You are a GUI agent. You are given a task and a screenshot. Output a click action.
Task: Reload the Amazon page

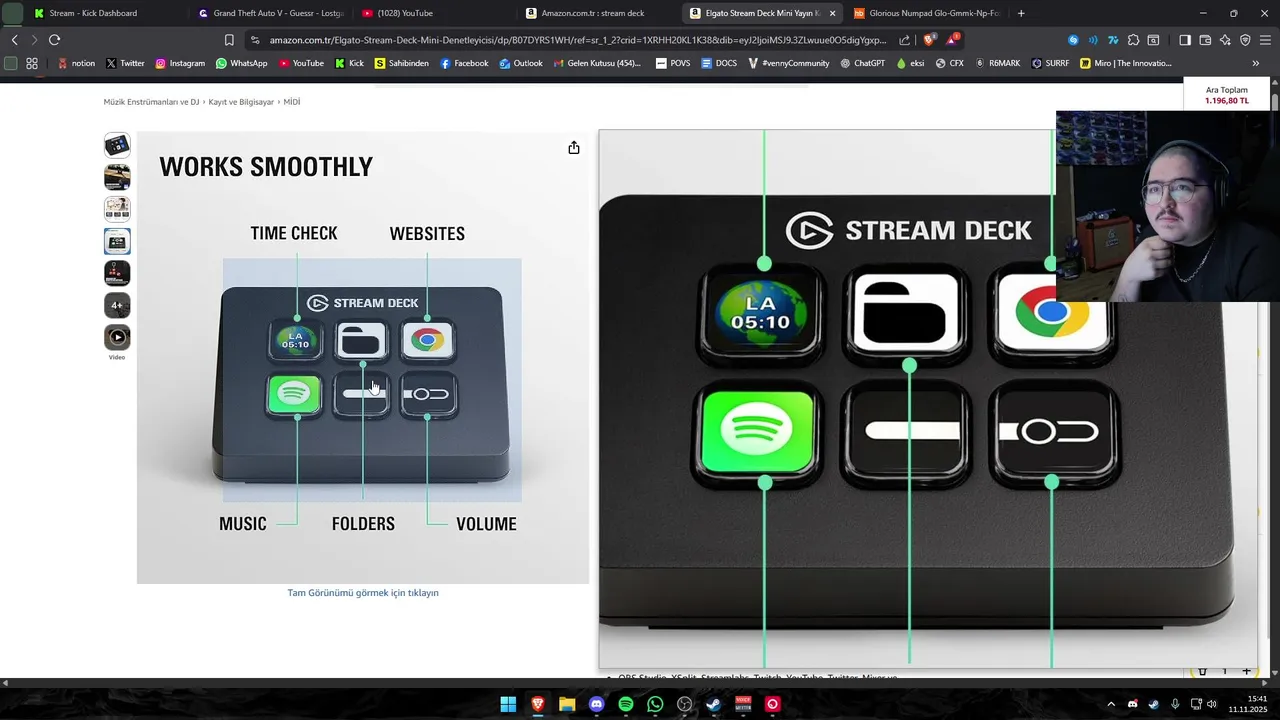[x=54, y=40]
